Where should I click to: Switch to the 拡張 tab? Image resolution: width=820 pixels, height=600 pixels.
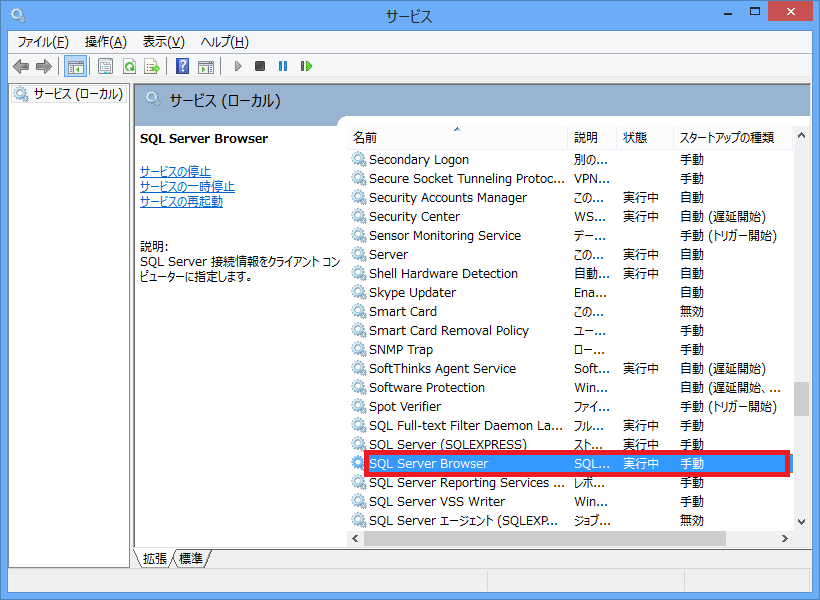coord(155,559)
